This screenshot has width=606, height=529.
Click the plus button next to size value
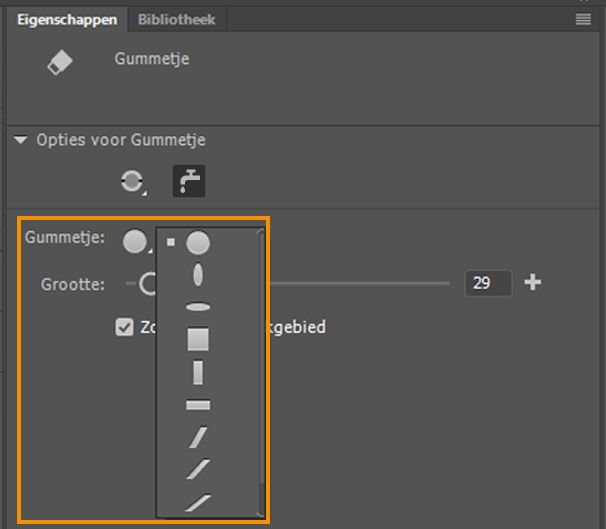(533, 283)
